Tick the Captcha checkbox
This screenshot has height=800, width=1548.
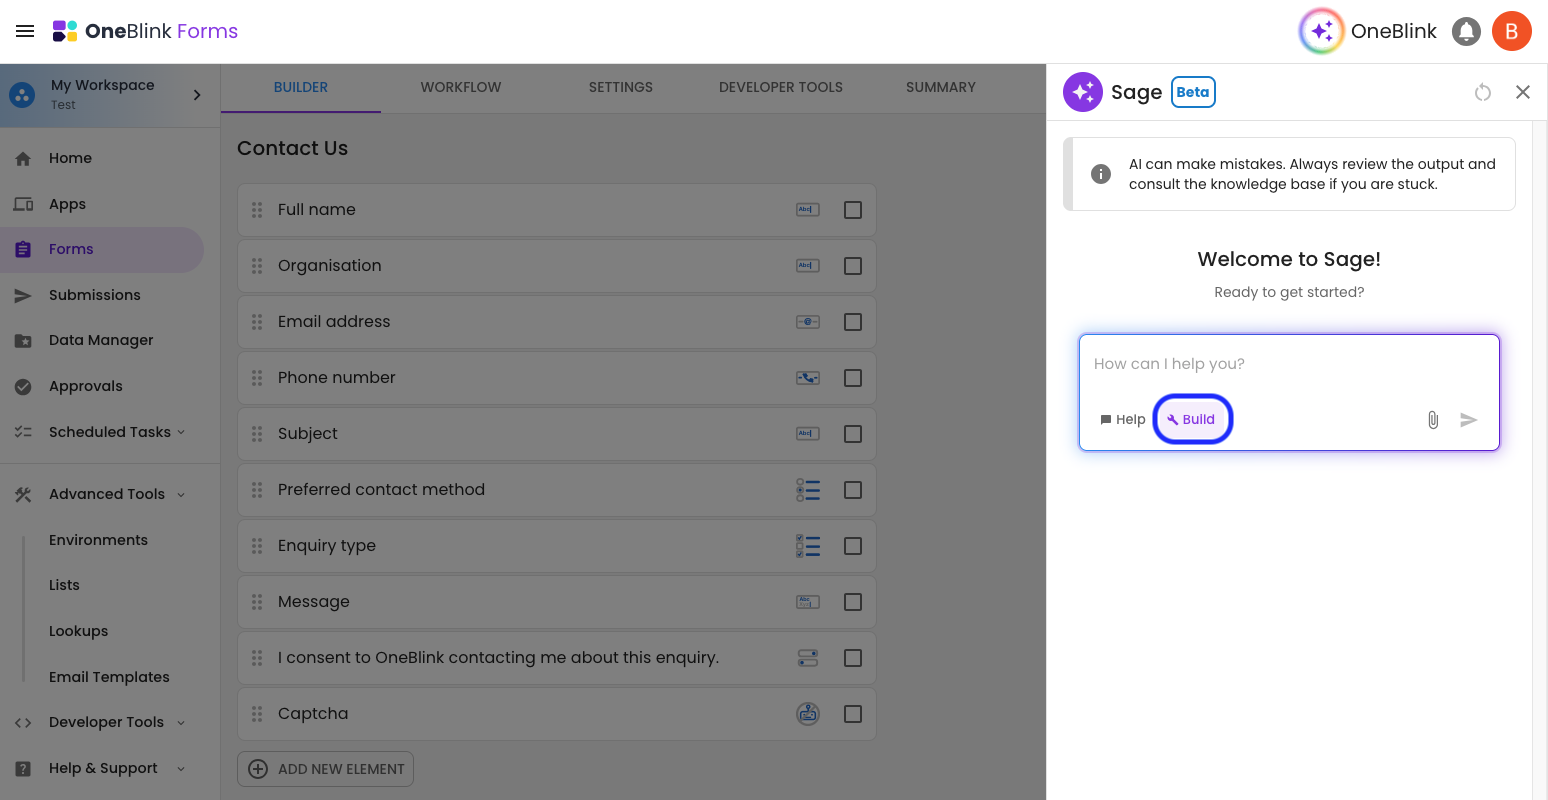(853, 714)
